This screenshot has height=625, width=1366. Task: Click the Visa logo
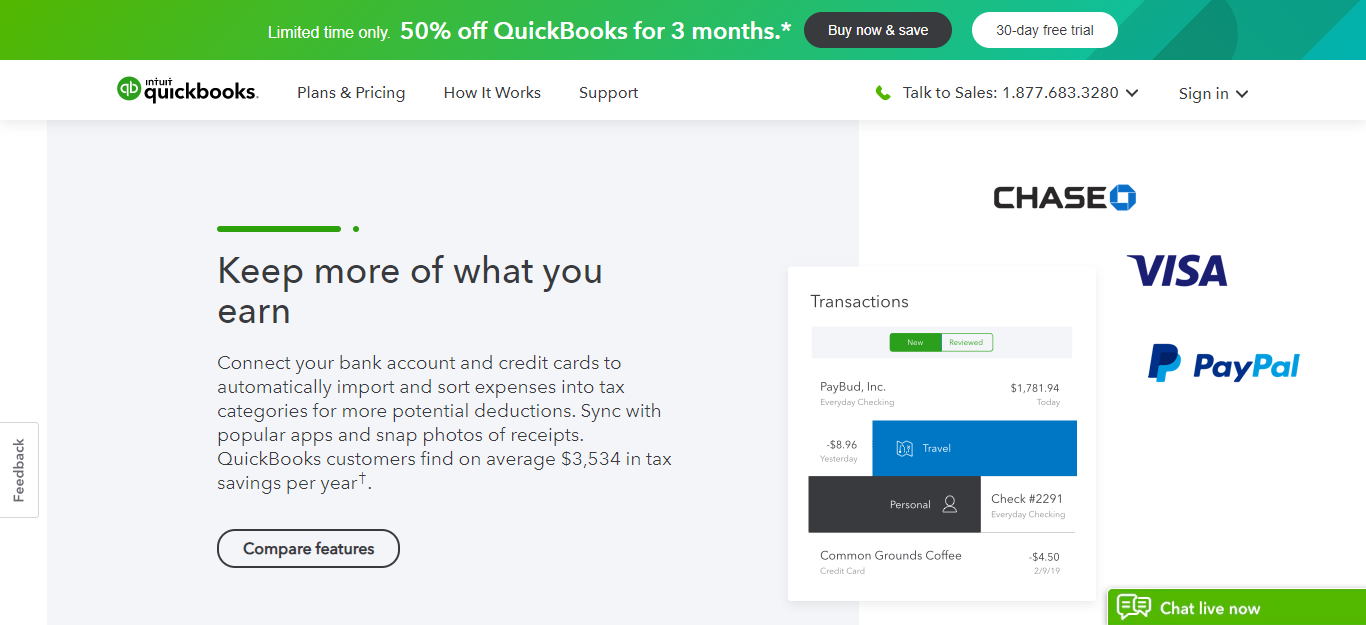tap(1177, 271)
